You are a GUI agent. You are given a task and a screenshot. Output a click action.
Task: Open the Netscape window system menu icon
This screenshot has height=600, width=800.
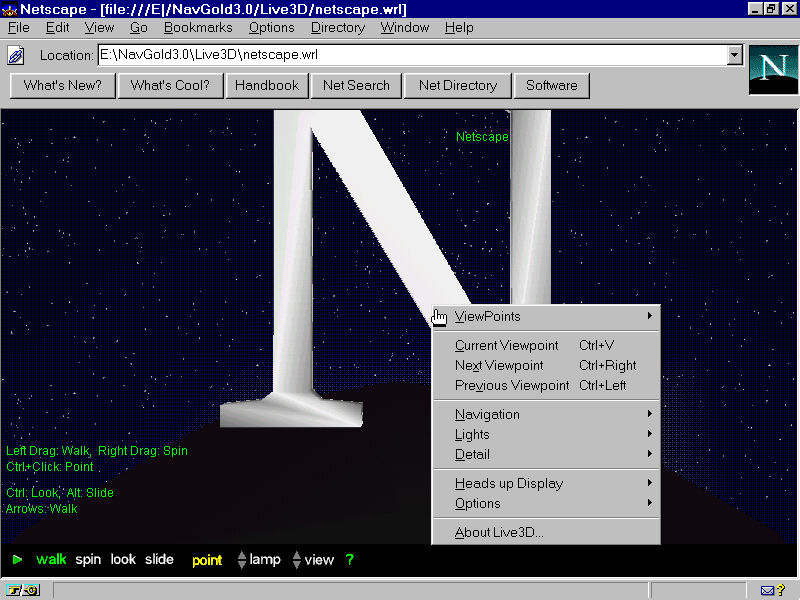(9, 9)
